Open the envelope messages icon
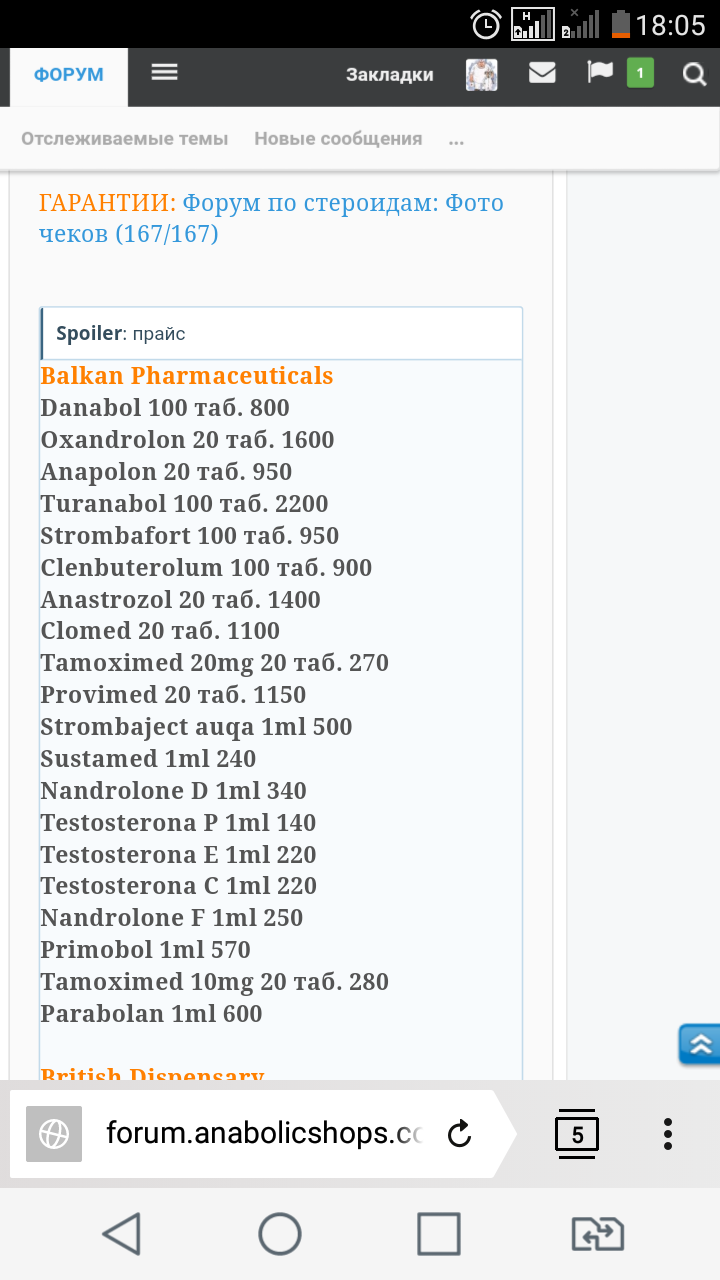720x1280 pixels. pyautogui.click(x=542, y=73)
